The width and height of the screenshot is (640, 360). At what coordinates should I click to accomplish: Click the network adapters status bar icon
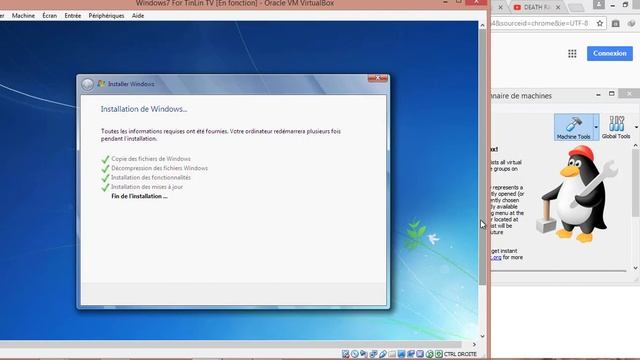coord(373,354)
